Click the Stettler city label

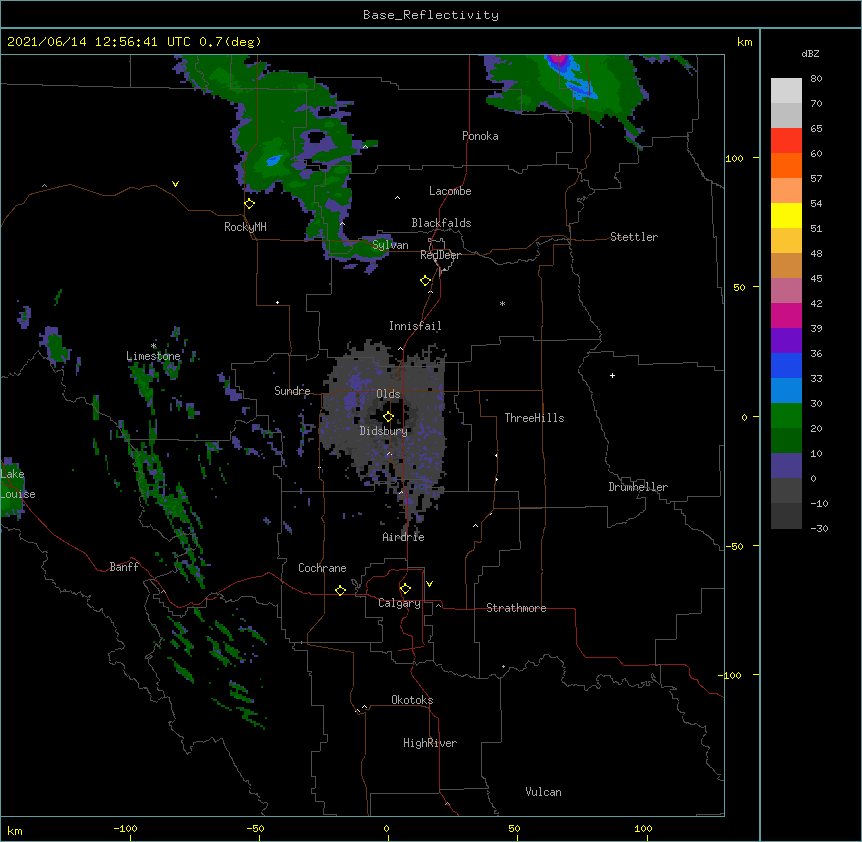[634, 237]
